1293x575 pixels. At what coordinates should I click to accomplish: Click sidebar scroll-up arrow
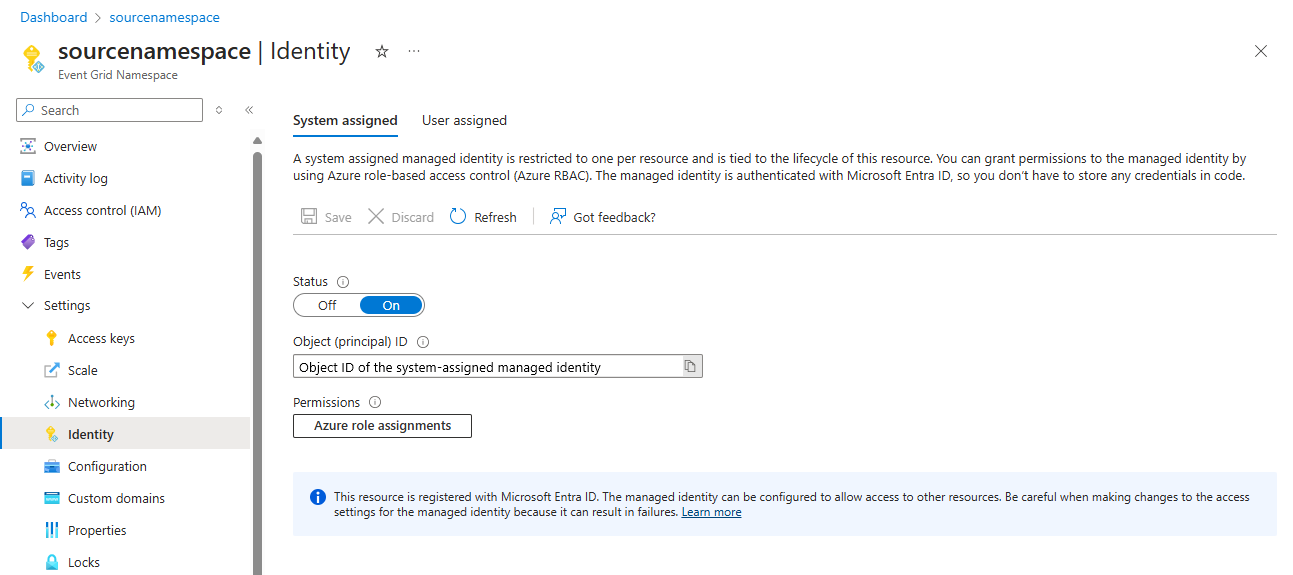point(257,140)
